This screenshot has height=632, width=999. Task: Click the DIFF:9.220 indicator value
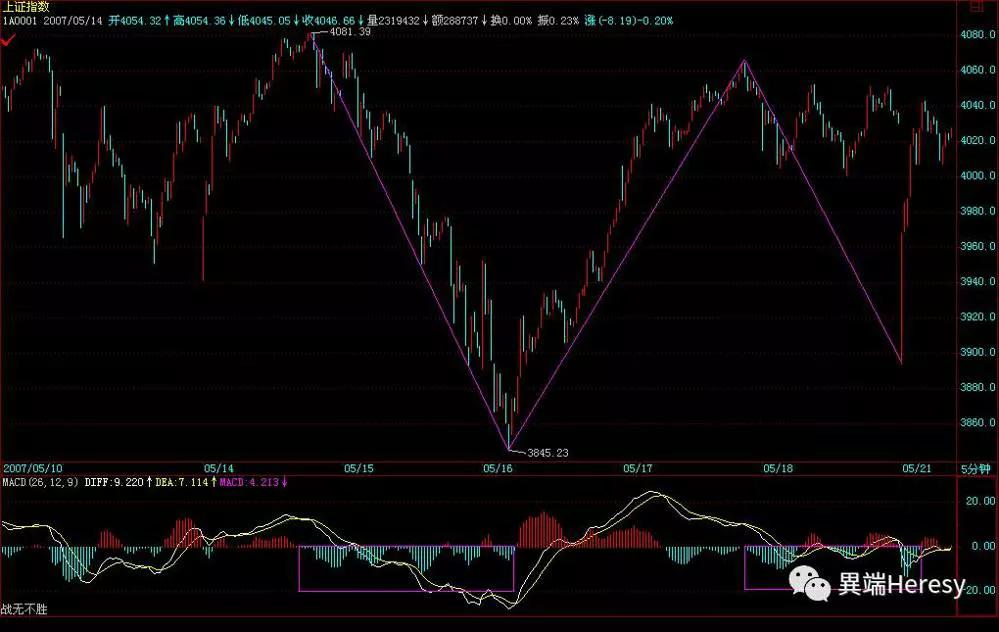point(114,482)
